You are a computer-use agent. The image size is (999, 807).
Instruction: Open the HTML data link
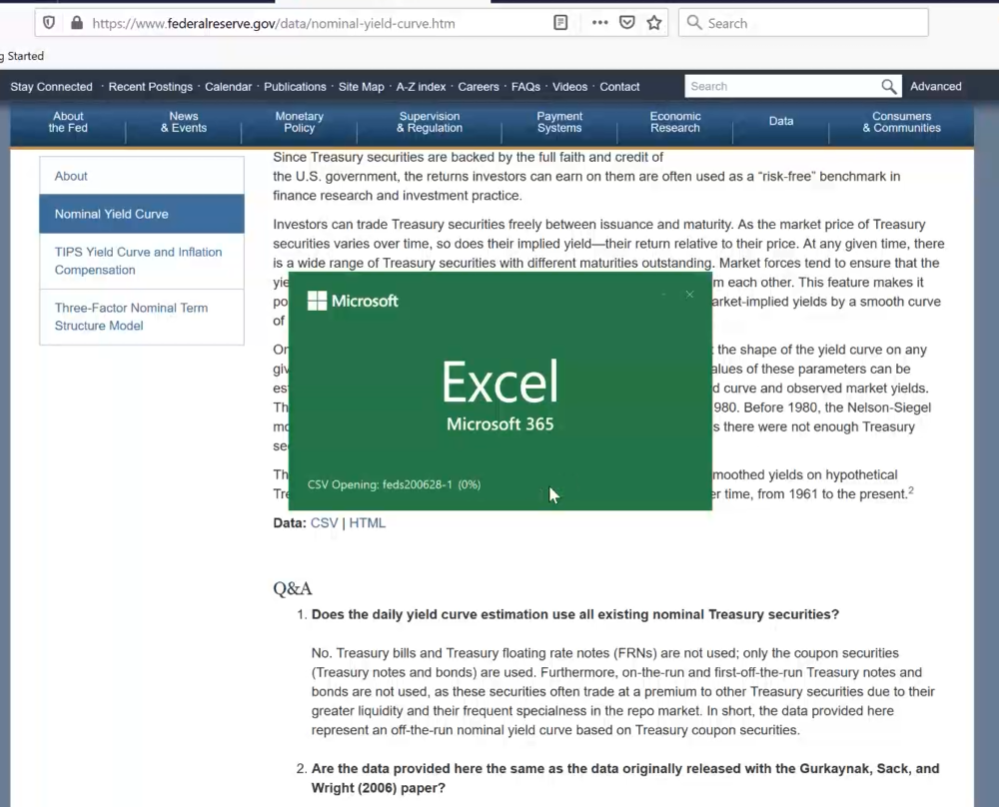point(367,522)
